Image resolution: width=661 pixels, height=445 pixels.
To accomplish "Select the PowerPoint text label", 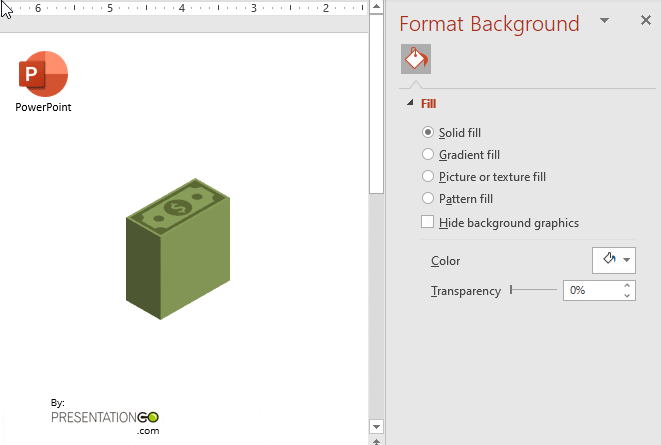I will (43, 107).
